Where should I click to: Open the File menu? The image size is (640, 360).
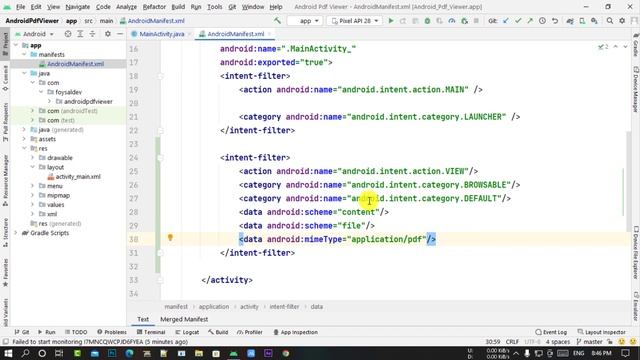pos(20,7)
